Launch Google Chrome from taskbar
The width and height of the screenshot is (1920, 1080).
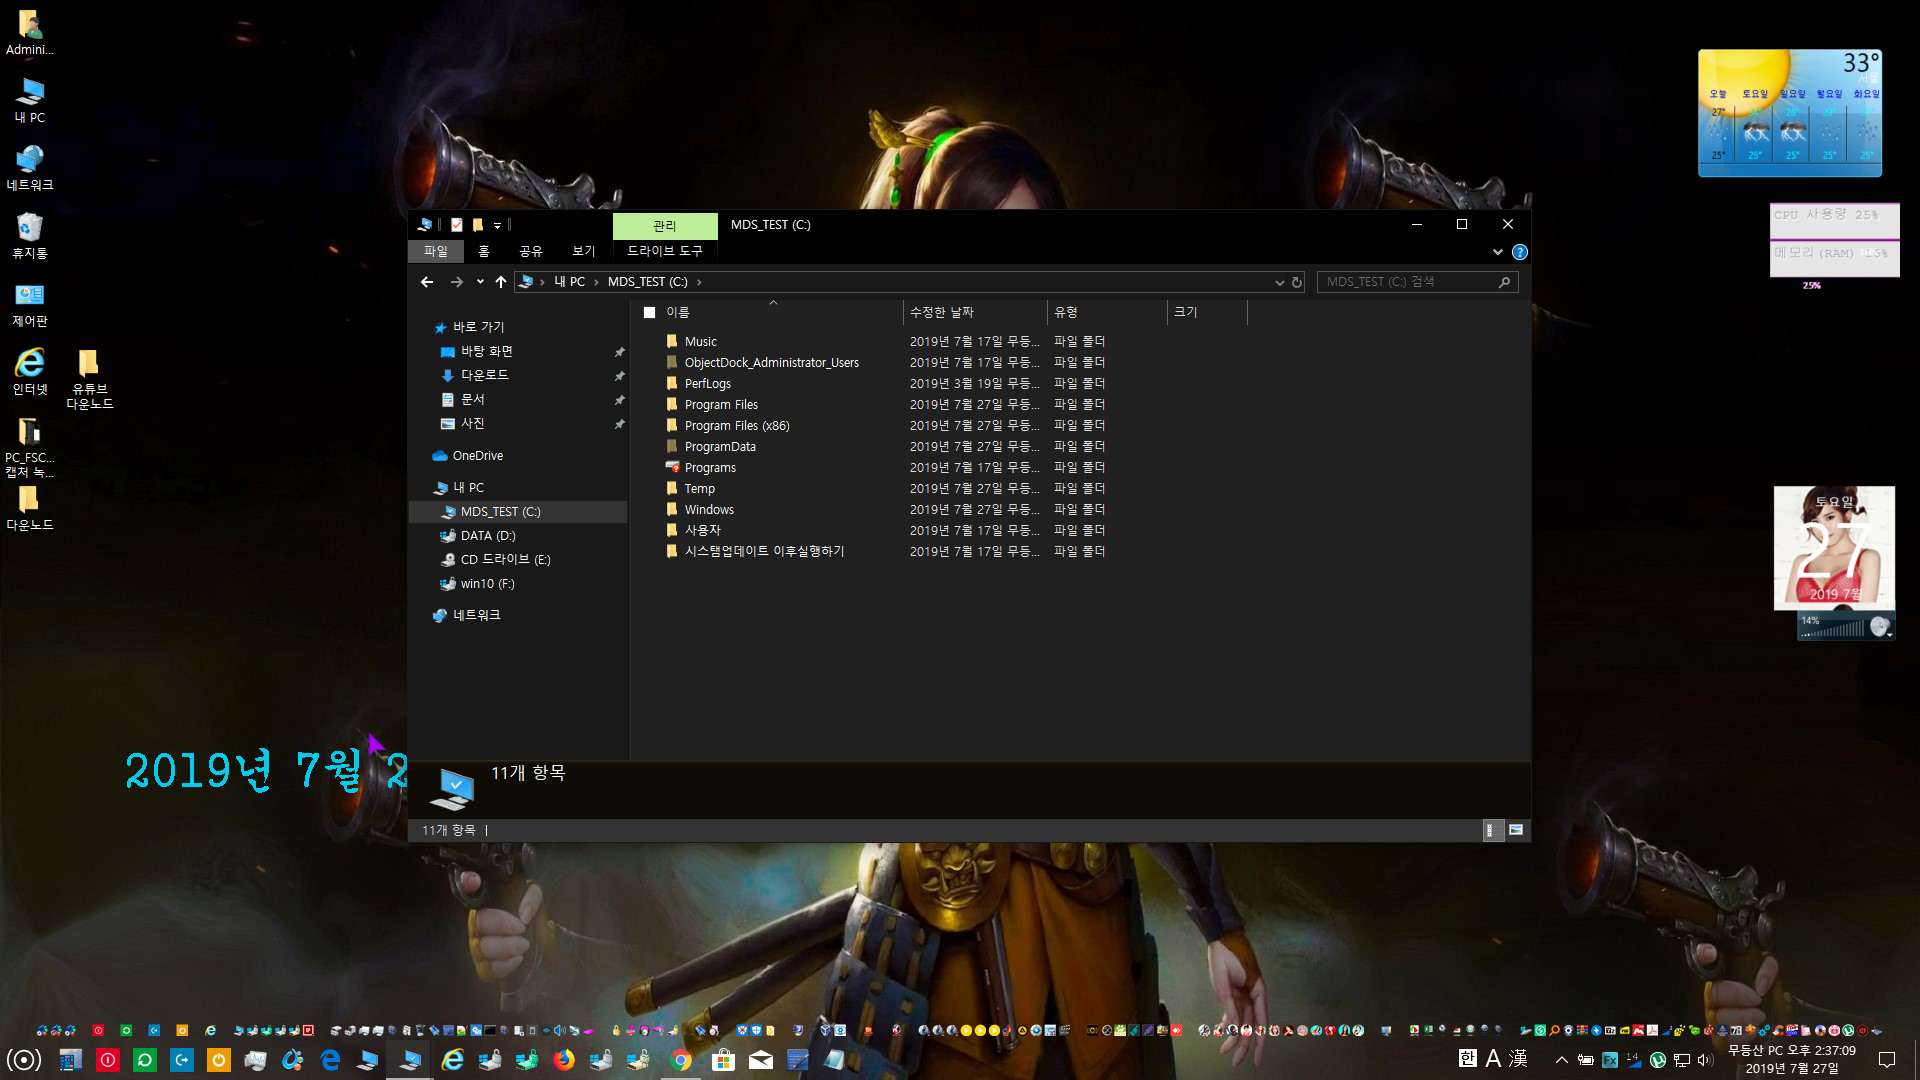[x=682, y=1060]
